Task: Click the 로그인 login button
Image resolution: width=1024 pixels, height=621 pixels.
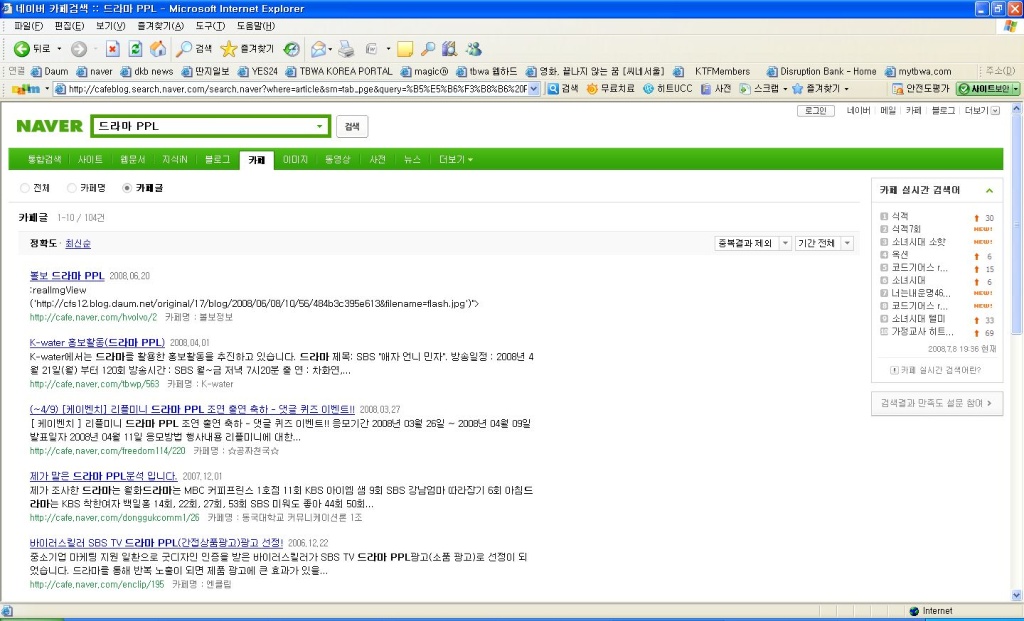Action: (816, 111)
